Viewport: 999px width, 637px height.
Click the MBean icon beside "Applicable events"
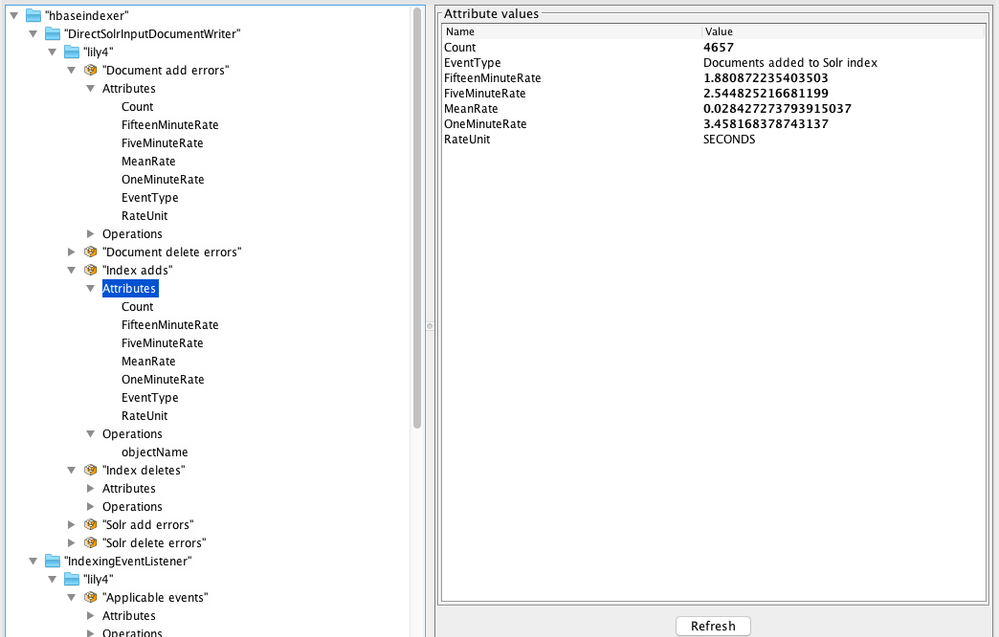tap(90, 598)
